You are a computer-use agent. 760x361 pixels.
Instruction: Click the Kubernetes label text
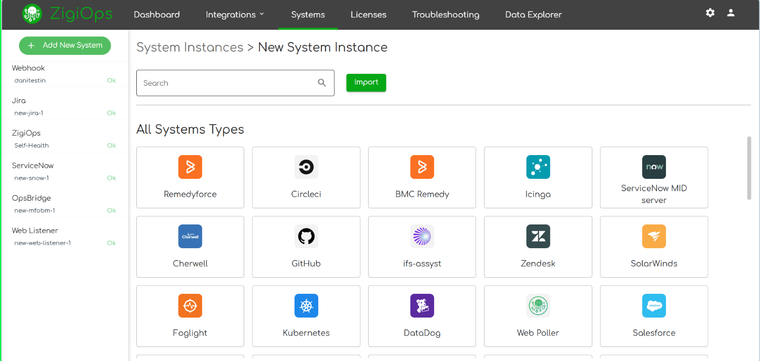(306, 333)
